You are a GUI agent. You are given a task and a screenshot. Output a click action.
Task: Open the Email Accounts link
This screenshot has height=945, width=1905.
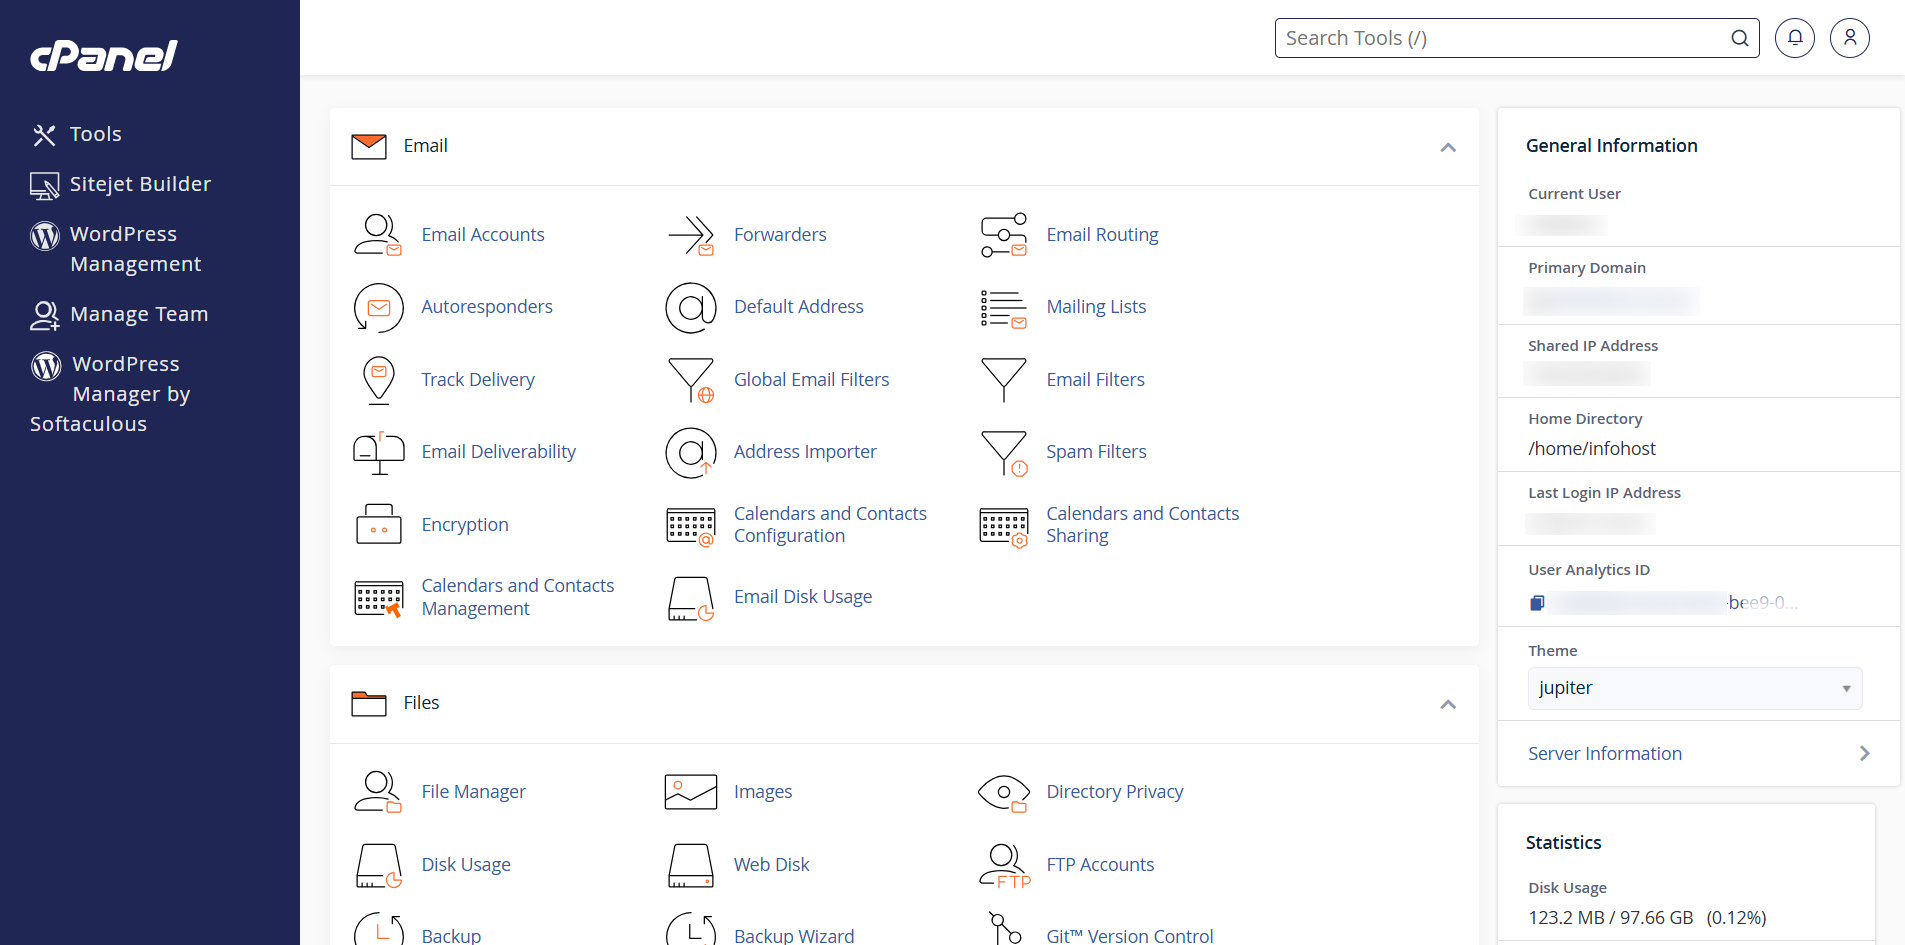point(483,235)
